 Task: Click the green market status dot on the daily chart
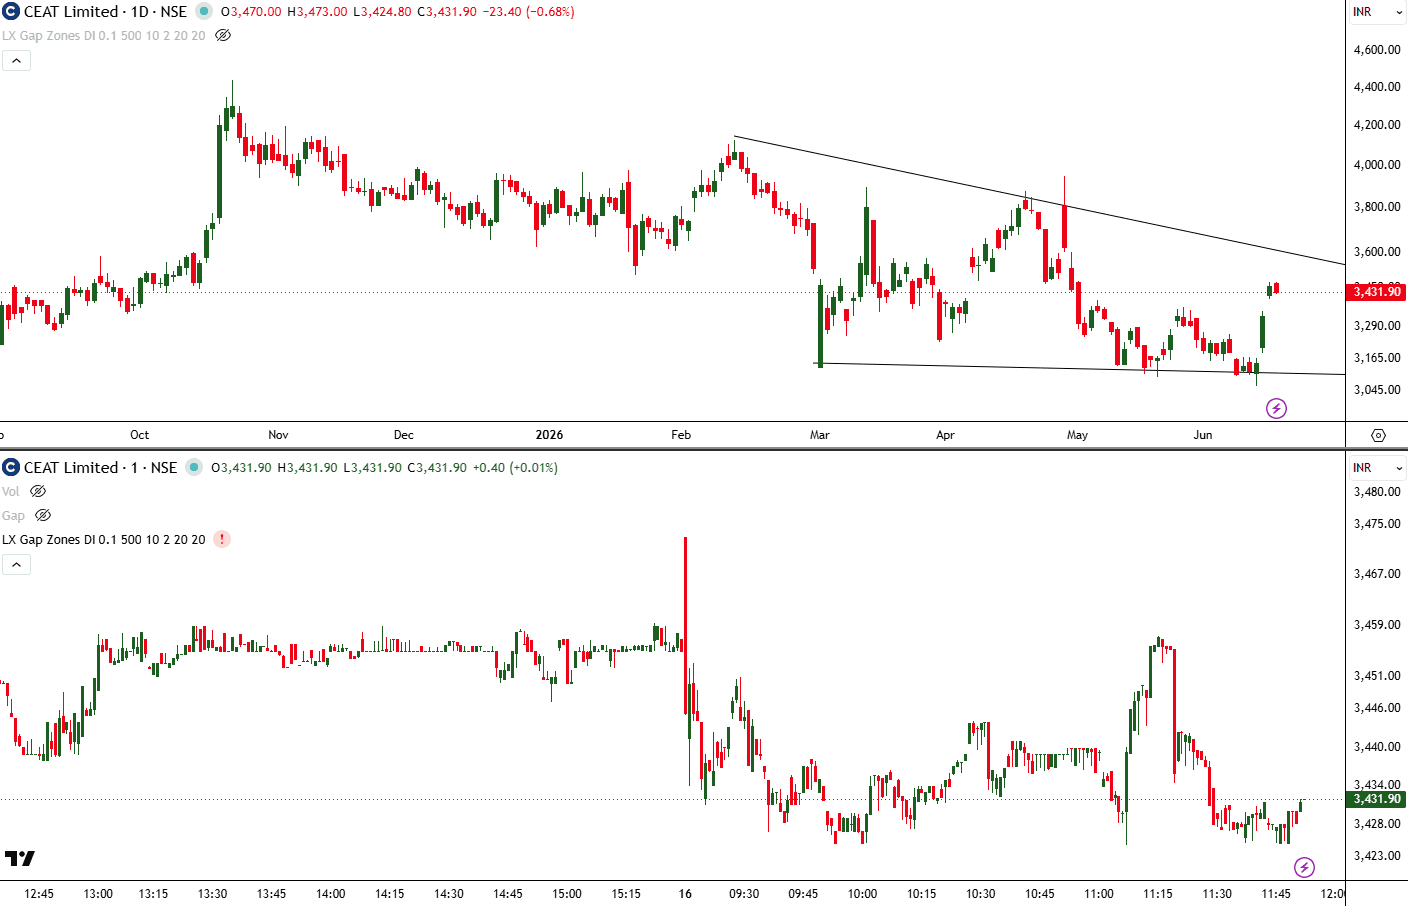pos(204,12)
